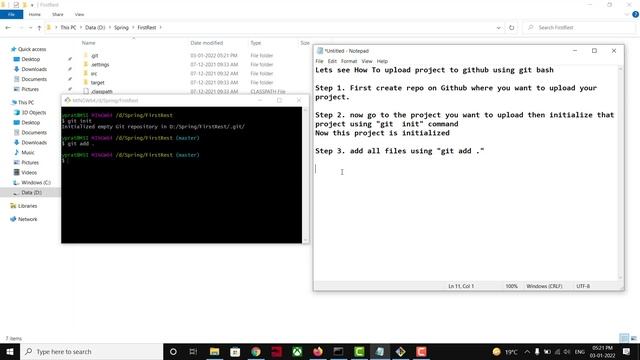640x360 pixels.
Task: Expand the Explorer ribbon chevron
Action: point(627,14)
